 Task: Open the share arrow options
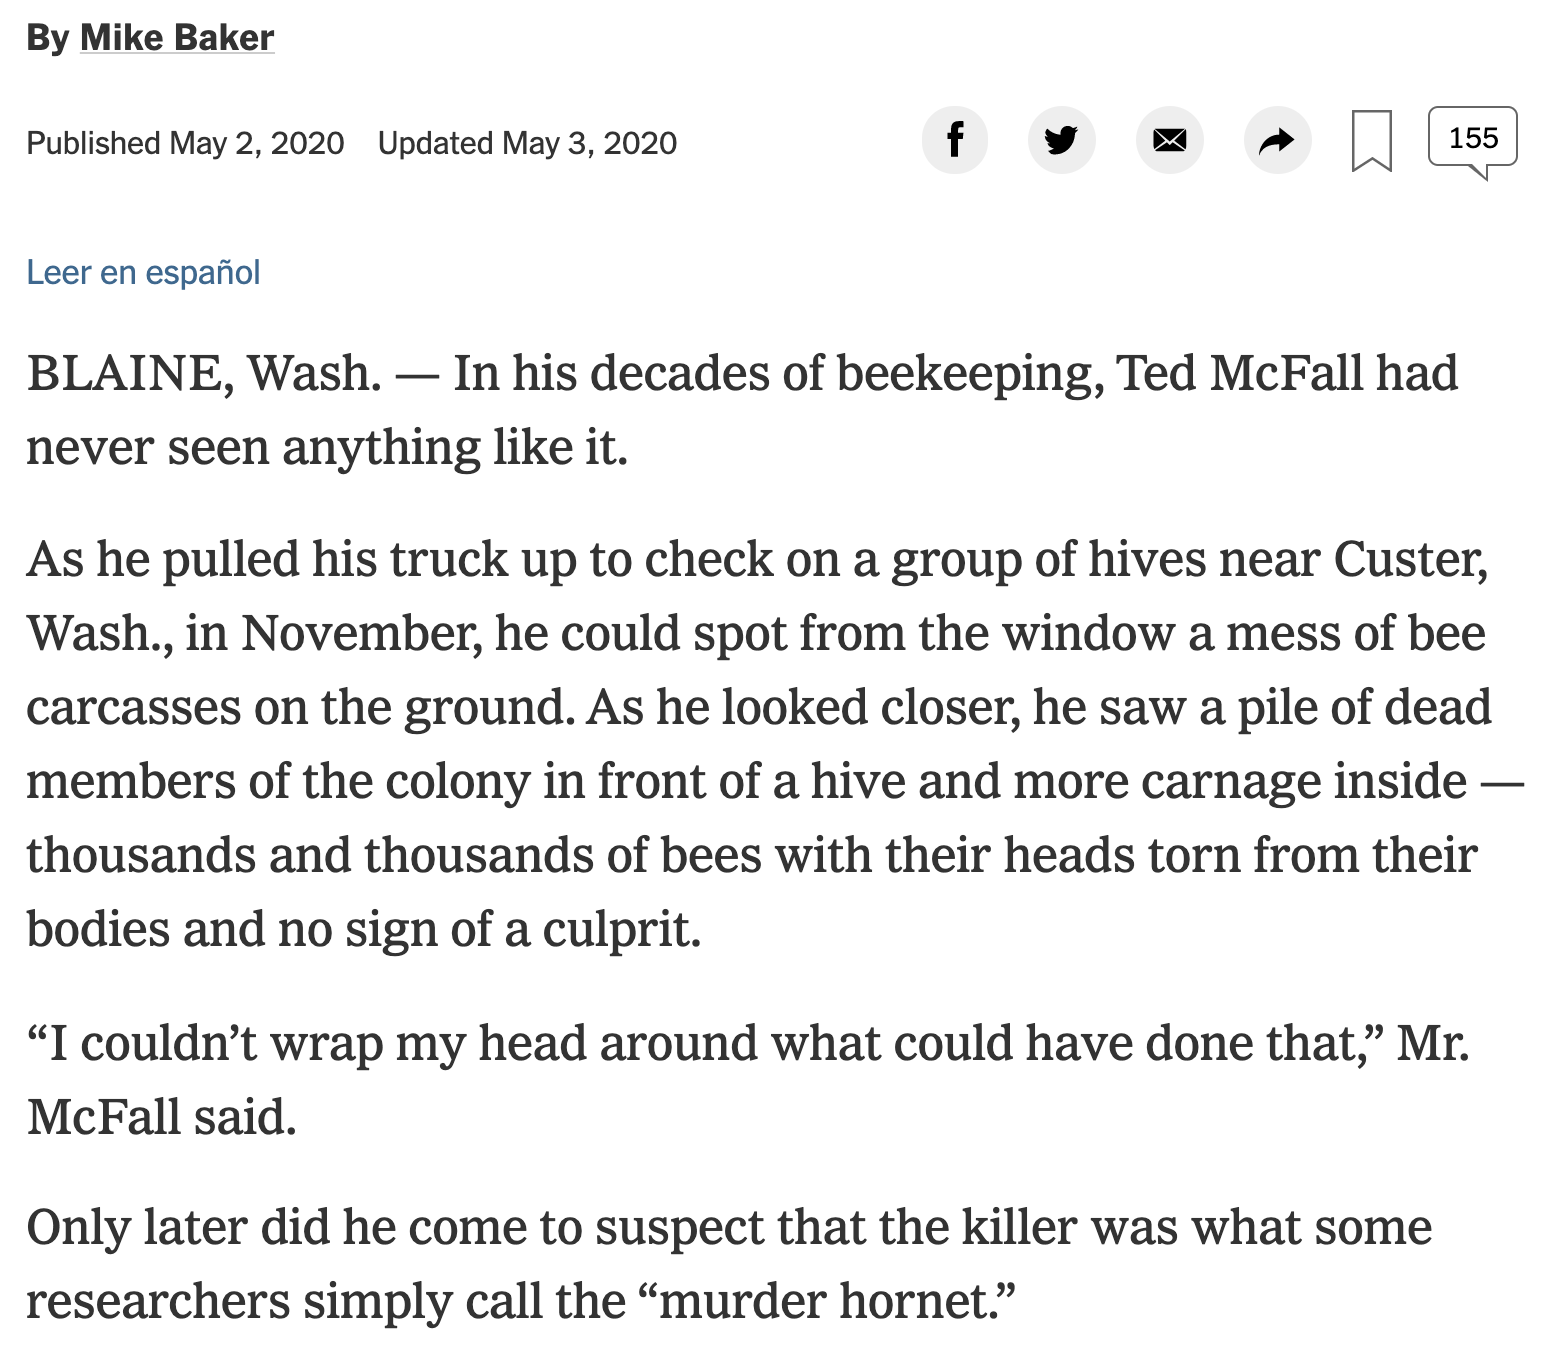(1277, 140)
